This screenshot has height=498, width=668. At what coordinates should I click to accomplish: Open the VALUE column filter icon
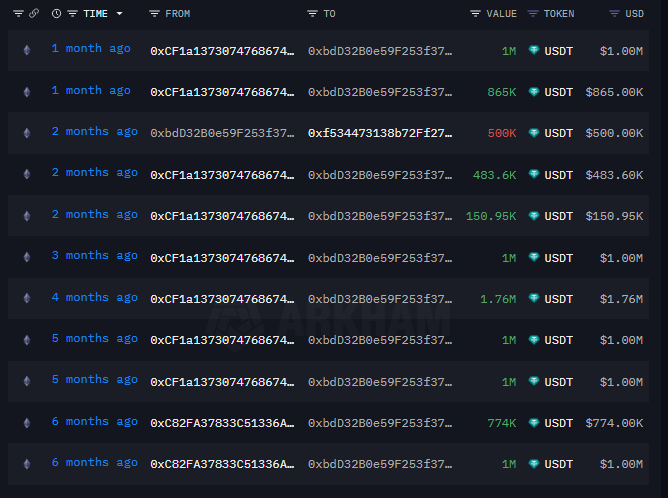[x=475, y=14]
